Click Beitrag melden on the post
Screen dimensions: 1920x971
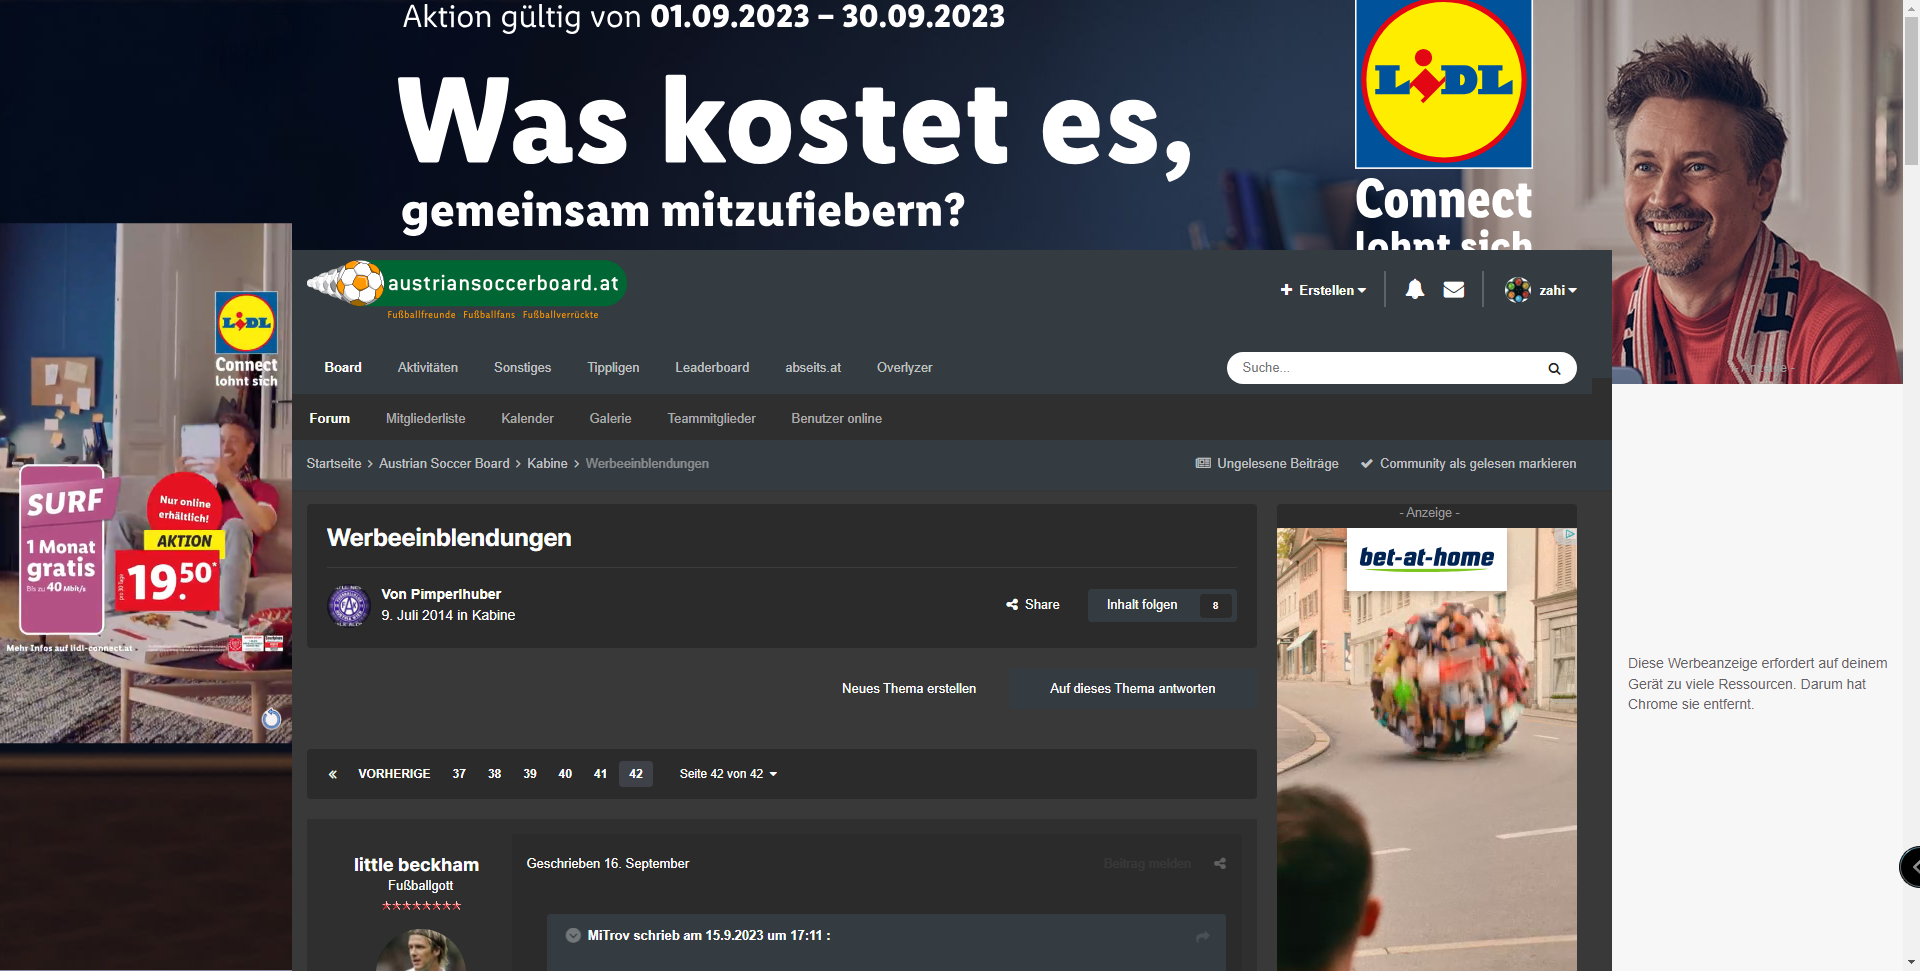(1147, 864)
